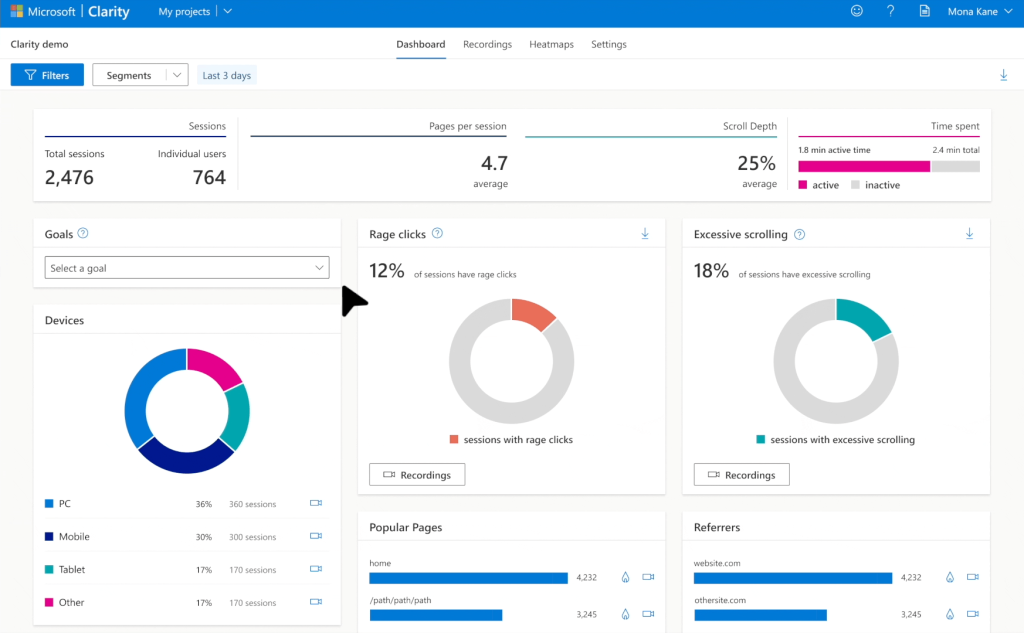Click the Tablet teal legend swatch

(49, 569)
